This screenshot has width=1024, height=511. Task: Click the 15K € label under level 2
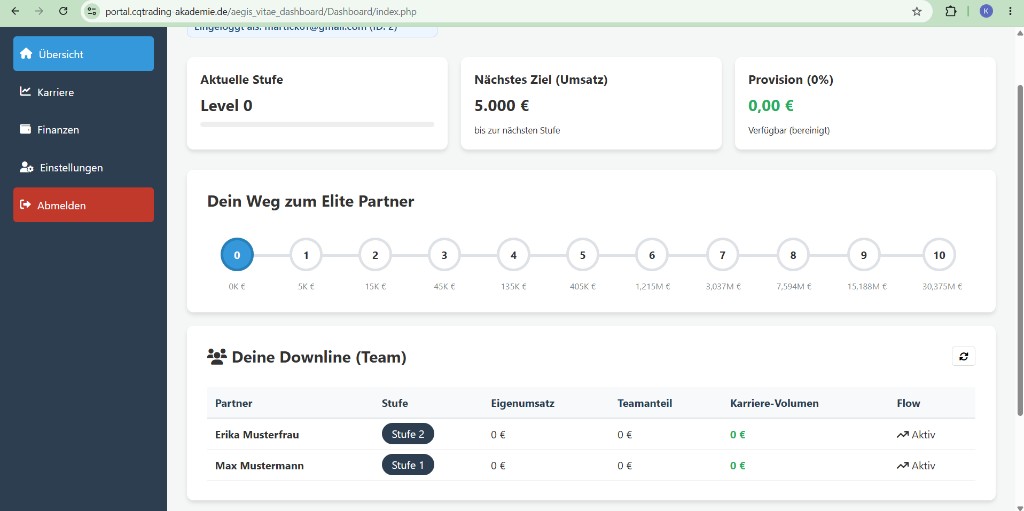click(x=375, y=286)
